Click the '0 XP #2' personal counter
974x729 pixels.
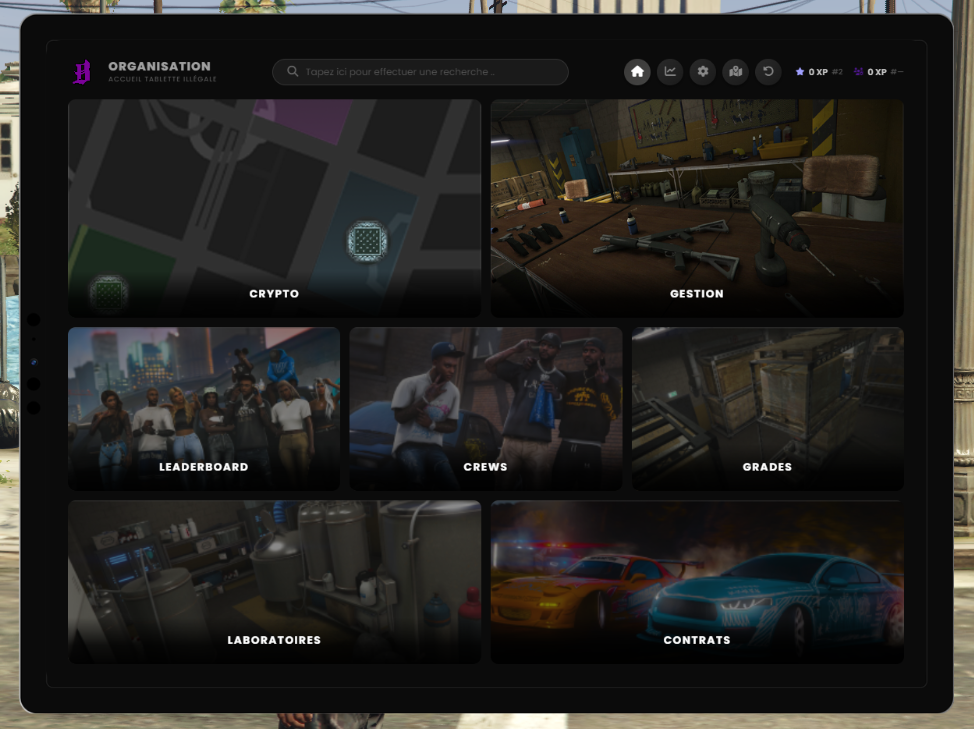[x=819, y=72]
